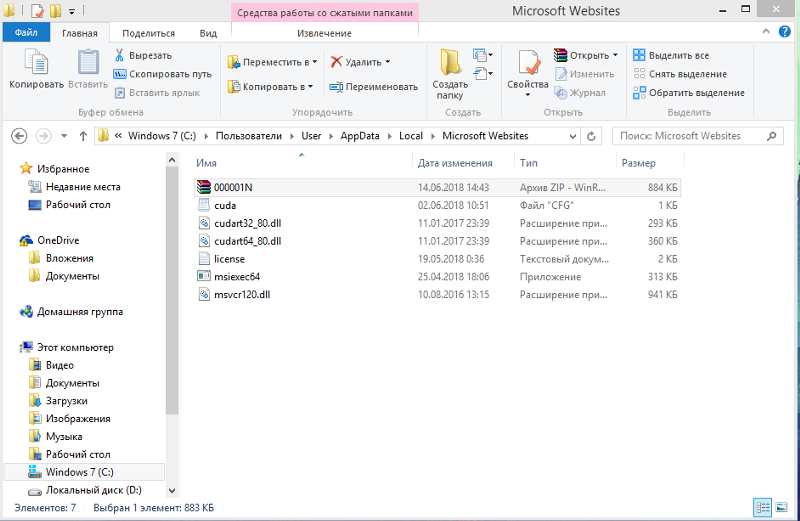
Task: Customize quick access toolbar dropdown
Action: tap(72, 11)
